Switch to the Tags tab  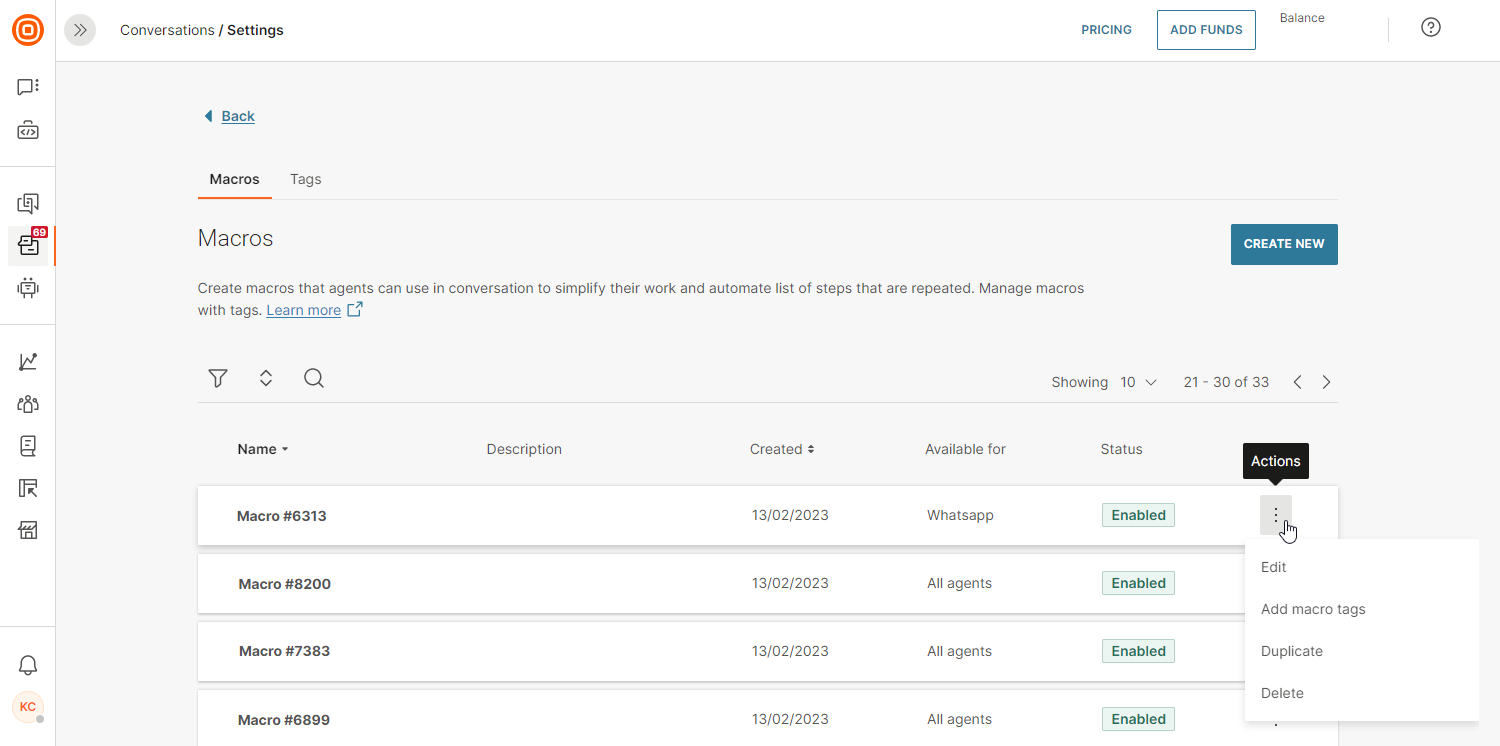[x=305, y=179]
